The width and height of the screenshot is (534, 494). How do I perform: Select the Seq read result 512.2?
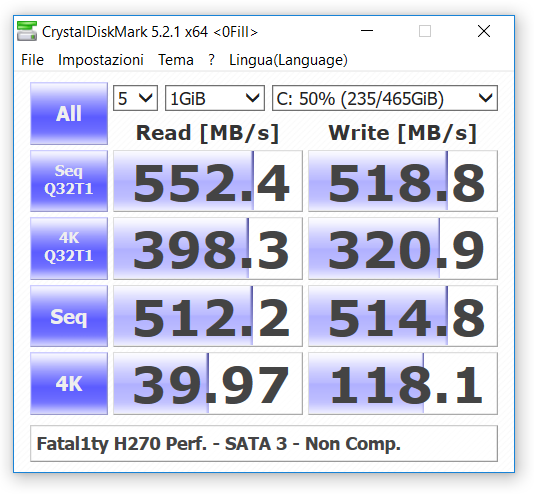pos(208,316)
